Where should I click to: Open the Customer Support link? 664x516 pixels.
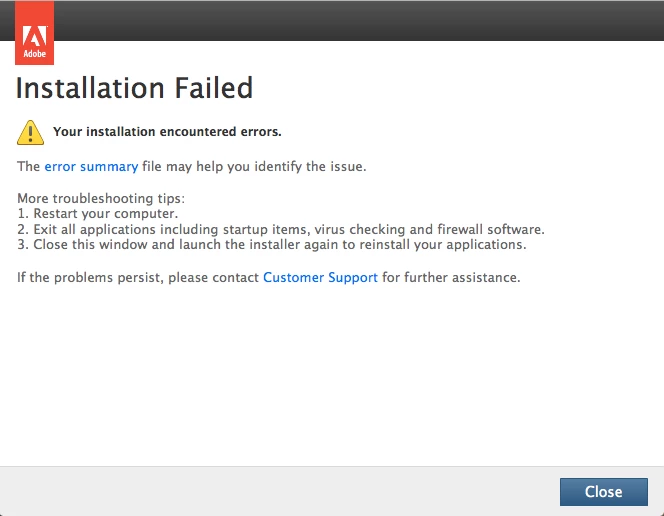320,278
